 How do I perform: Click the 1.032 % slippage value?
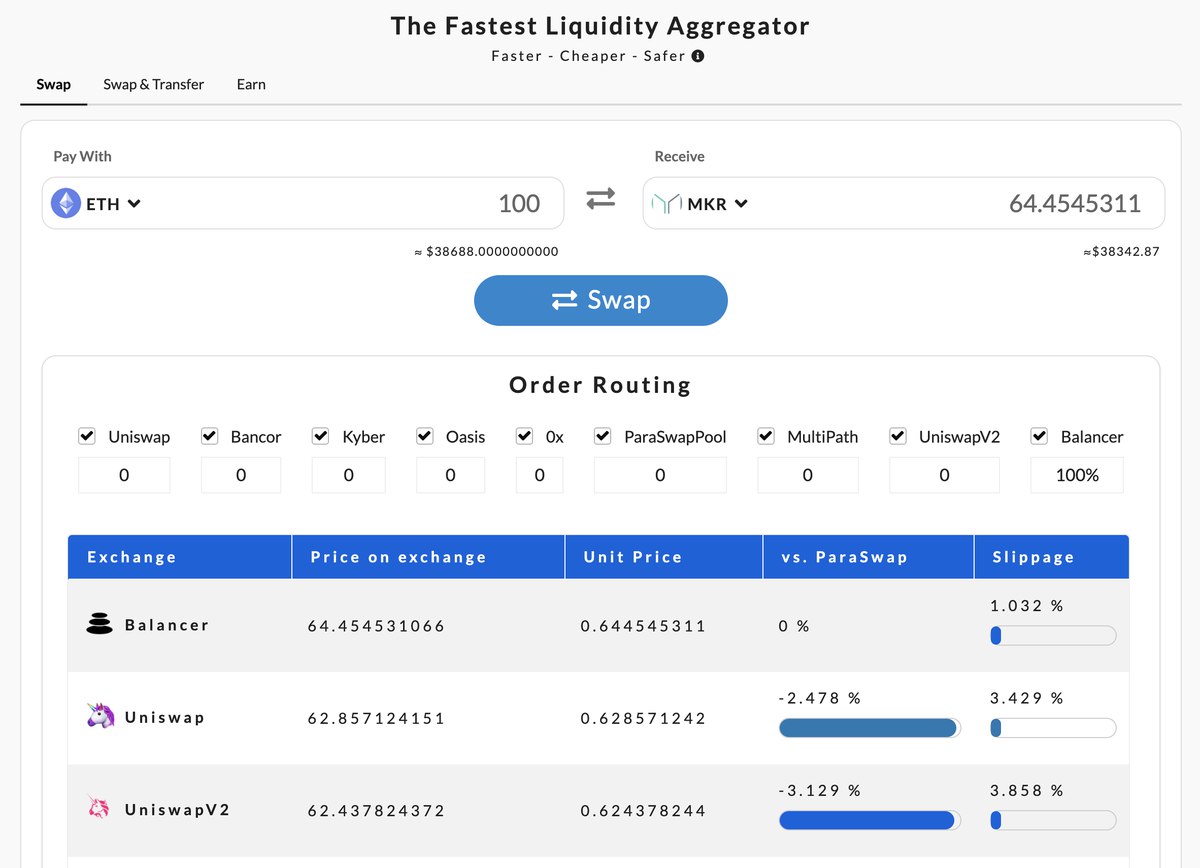tap(1026, 606)
